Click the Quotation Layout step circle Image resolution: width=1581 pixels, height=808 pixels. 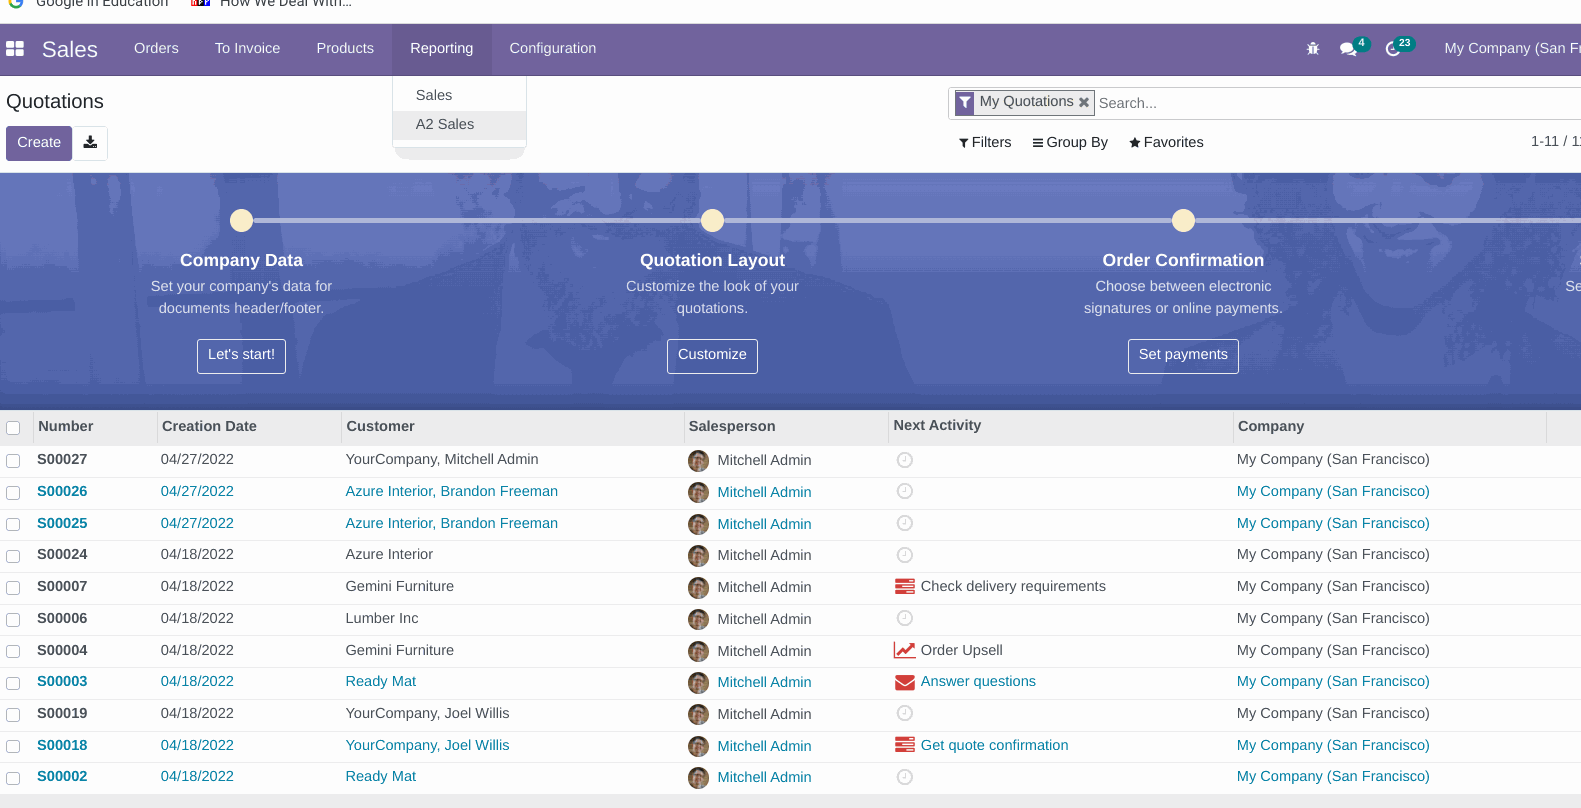[712, 220]
